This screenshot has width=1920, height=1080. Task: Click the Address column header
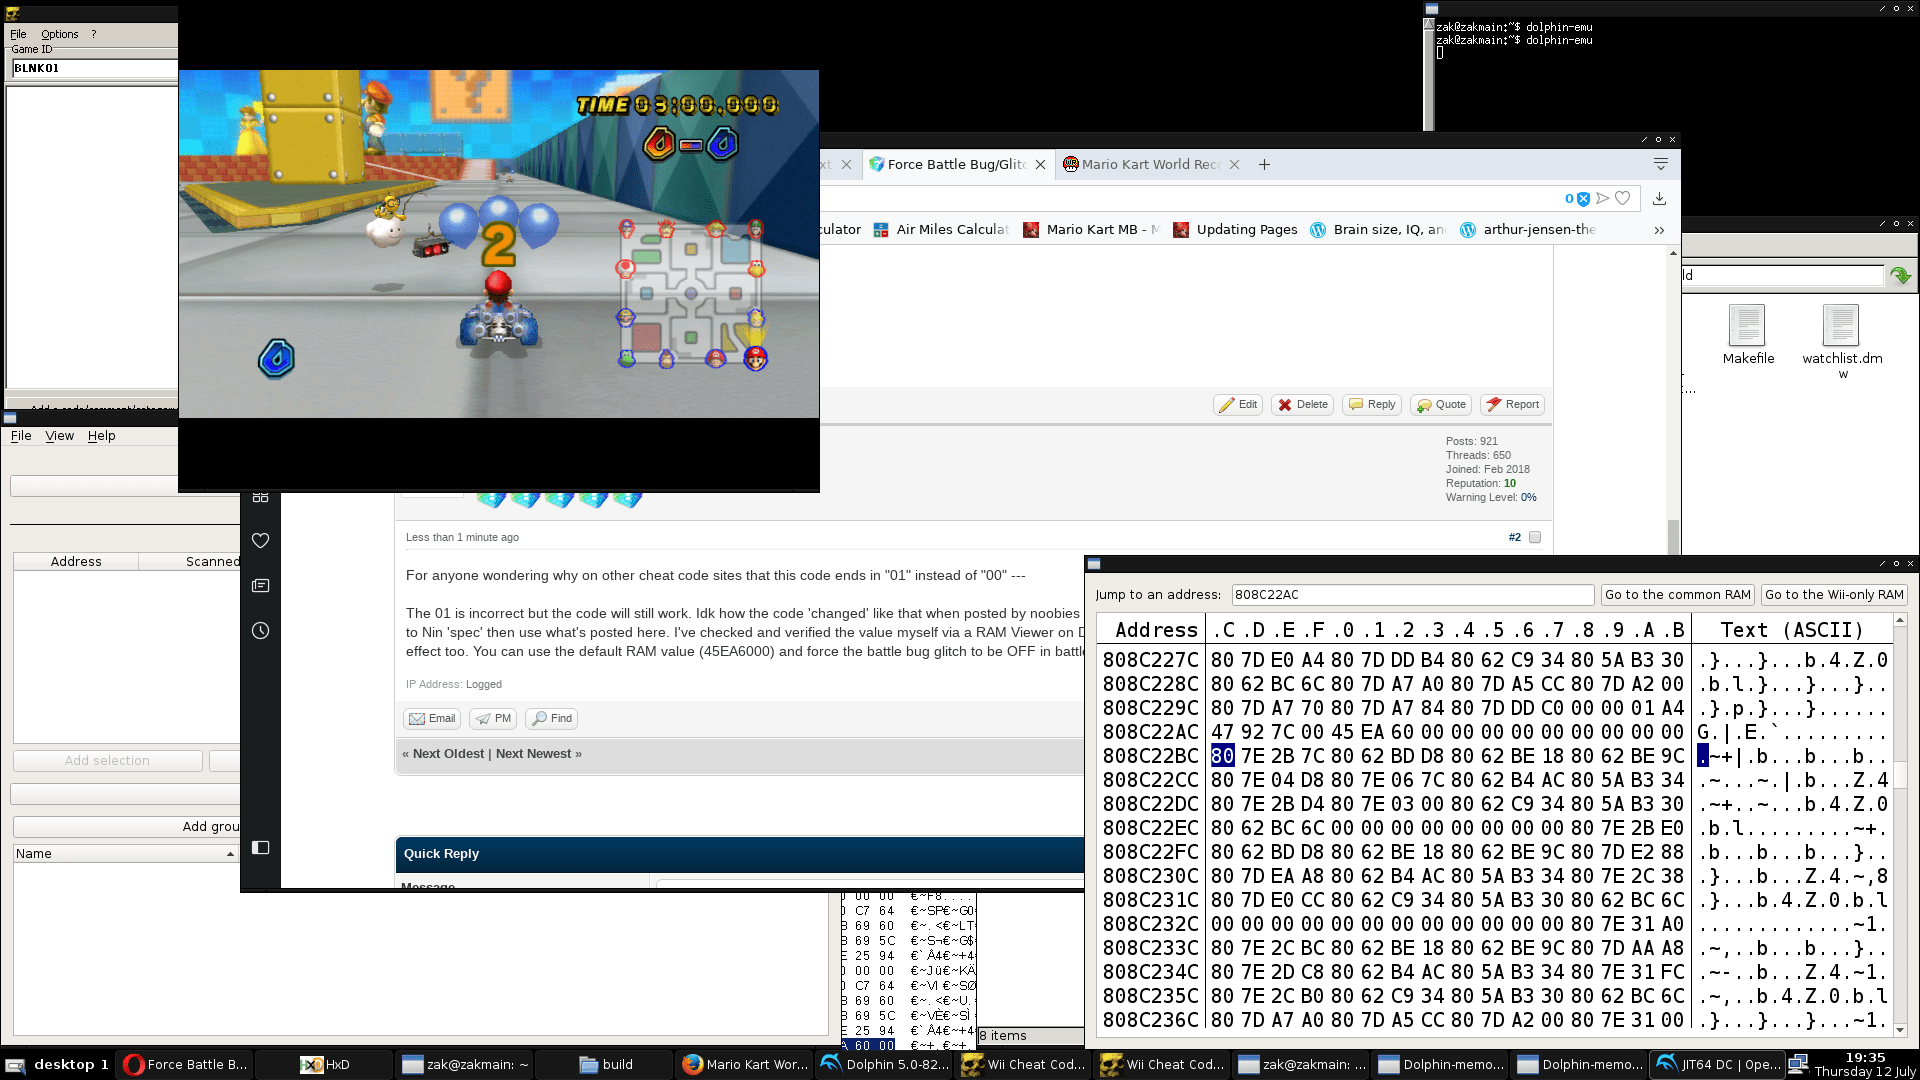point(76,562)
